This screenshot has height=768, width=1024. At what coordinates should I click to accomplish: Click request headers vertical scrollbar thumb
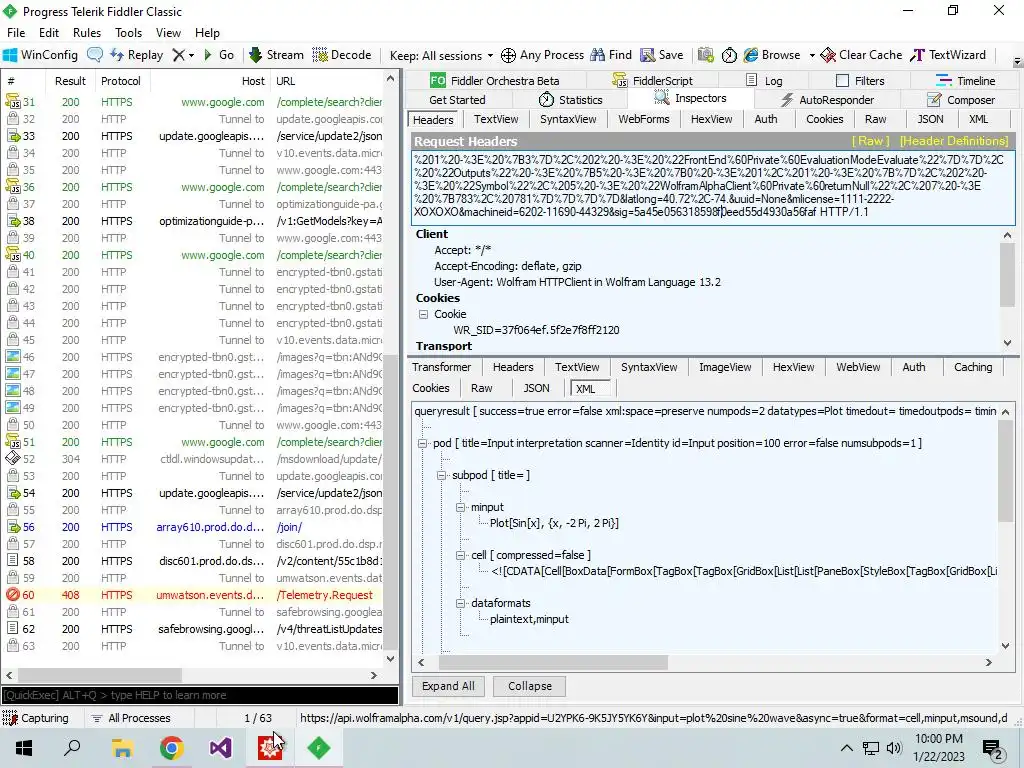(x=1007, y=274)
